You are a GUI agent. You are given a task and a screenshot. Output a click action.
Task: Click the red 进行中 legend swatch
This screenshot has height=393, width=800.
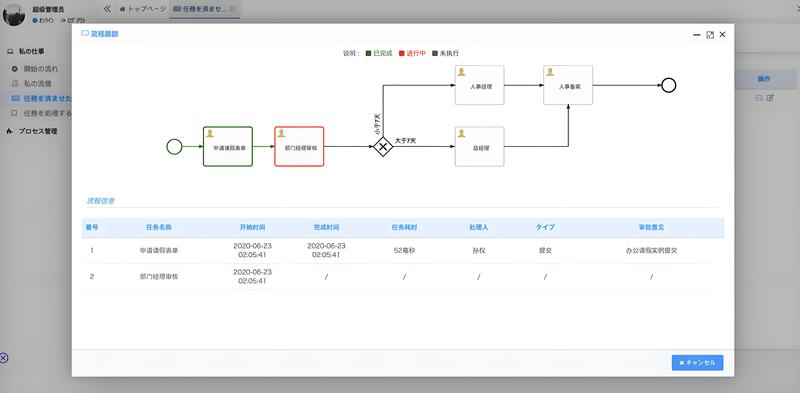(402, 53)
